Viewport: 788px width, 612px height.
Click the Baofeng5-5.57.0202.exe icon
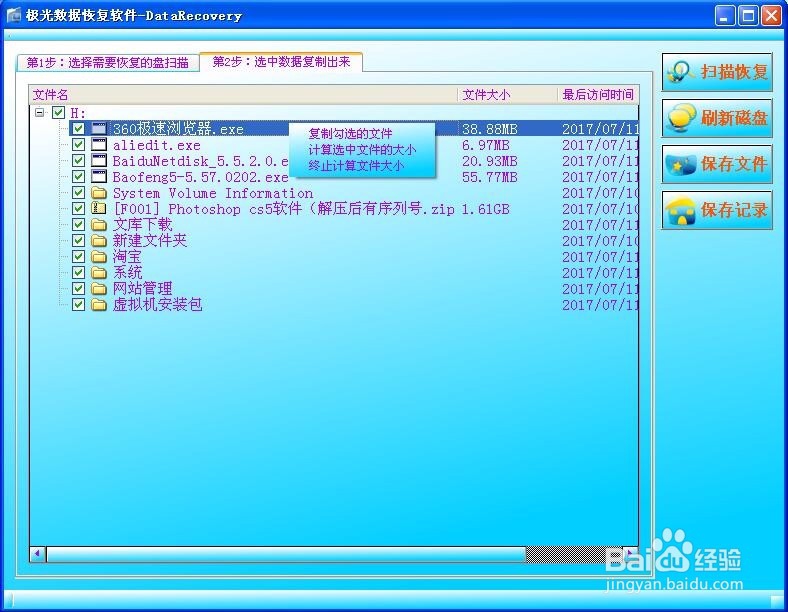99,177
